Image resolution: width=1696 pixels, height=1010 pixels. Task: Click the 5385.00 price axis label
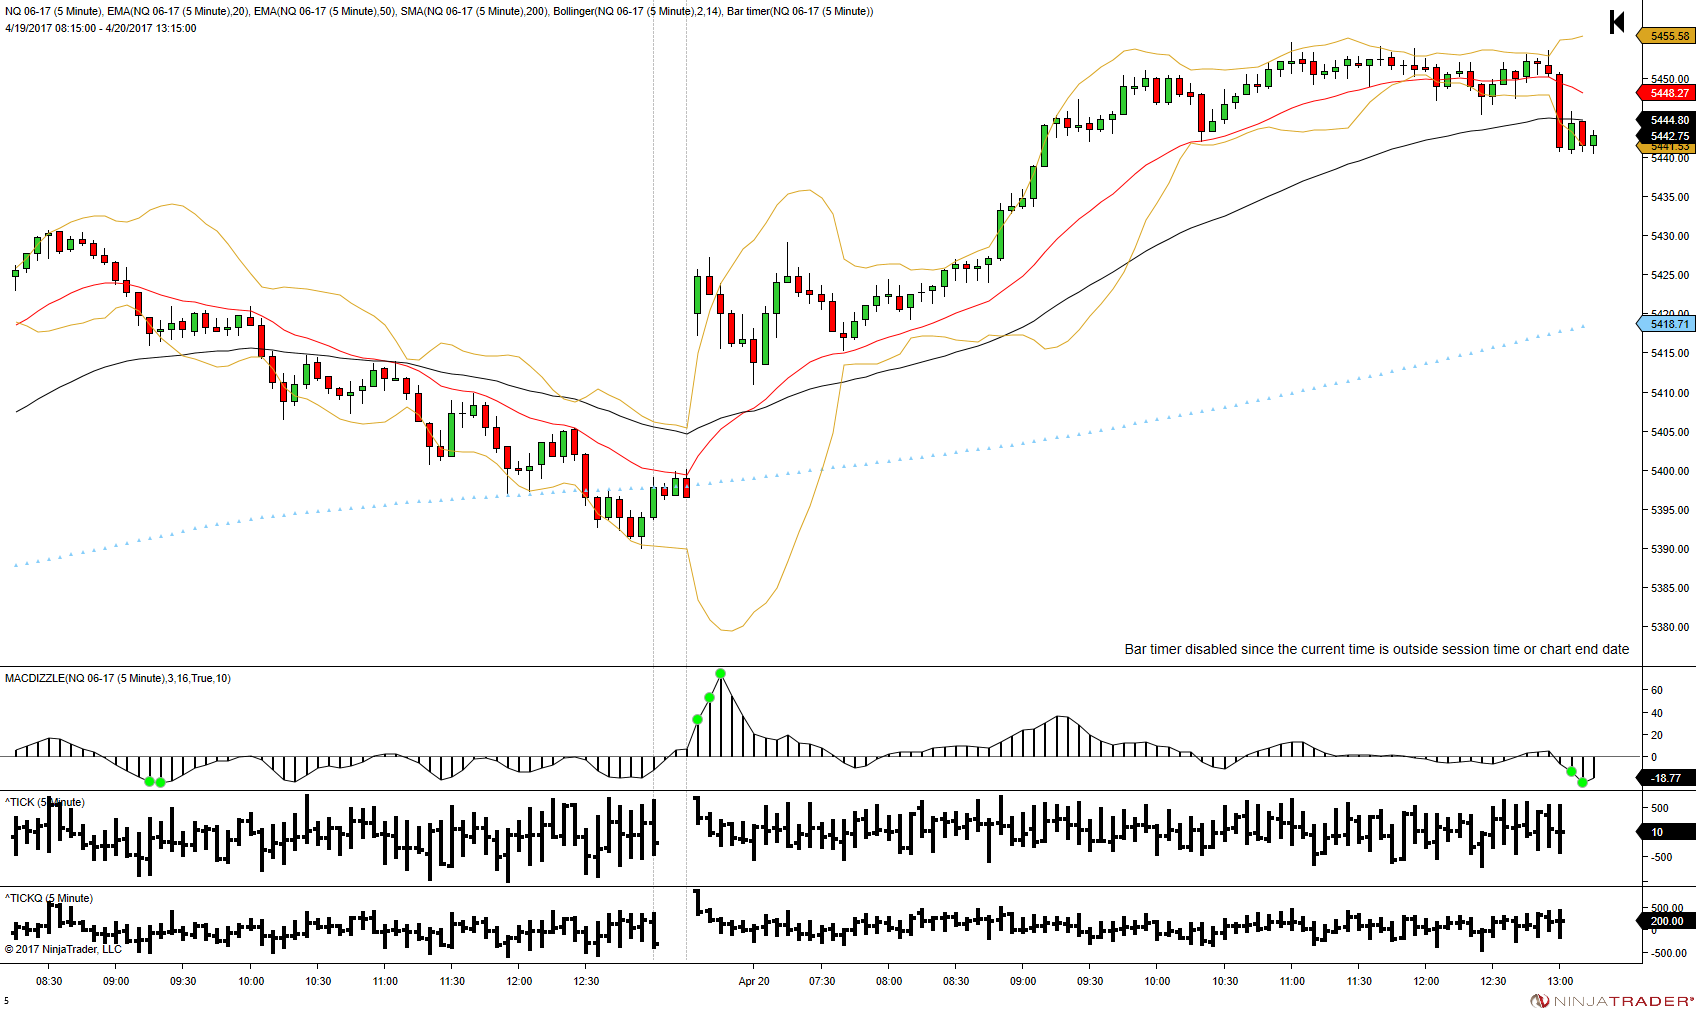coord(1670,588)
